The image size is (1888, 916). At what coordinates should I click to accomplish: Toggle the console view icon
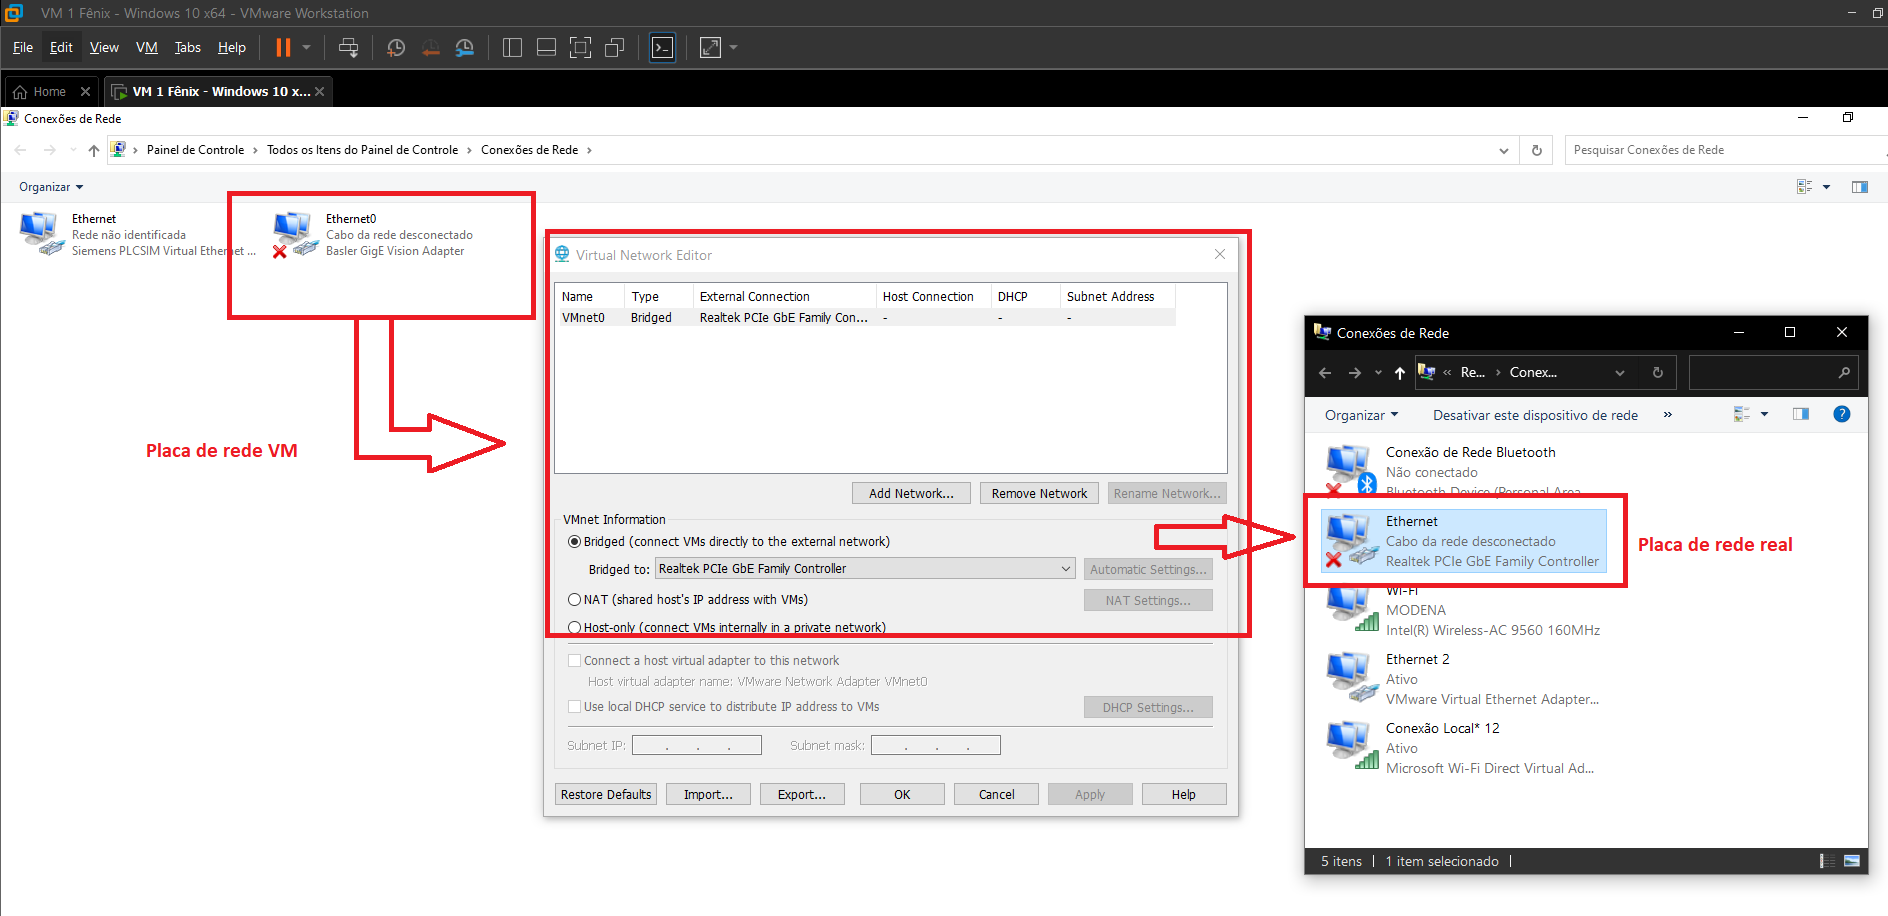[662, 47]
